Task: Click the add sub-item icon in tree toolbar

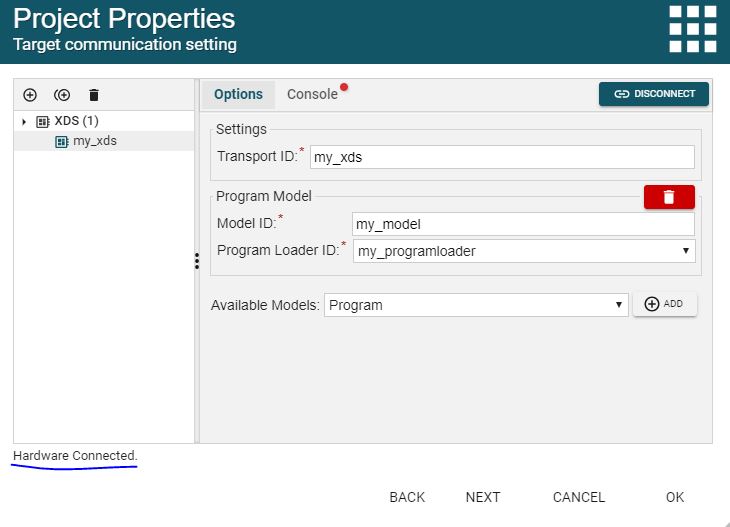Action: point(62,95)
